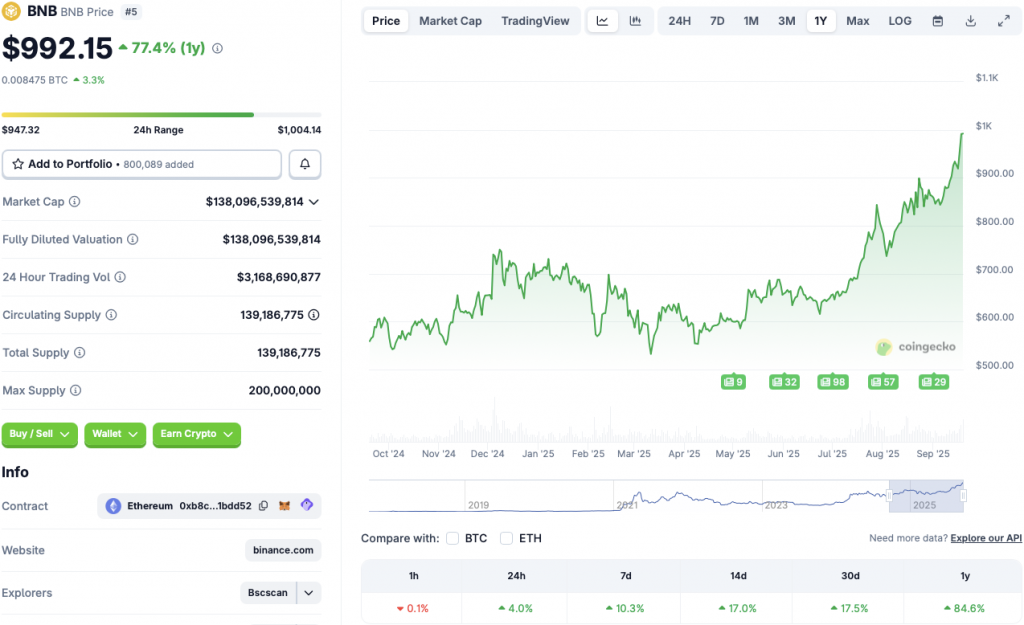Click the left handle of range slider
Image resolution: width=1024 pixels, height=625 pixels.
coord(889,495)
